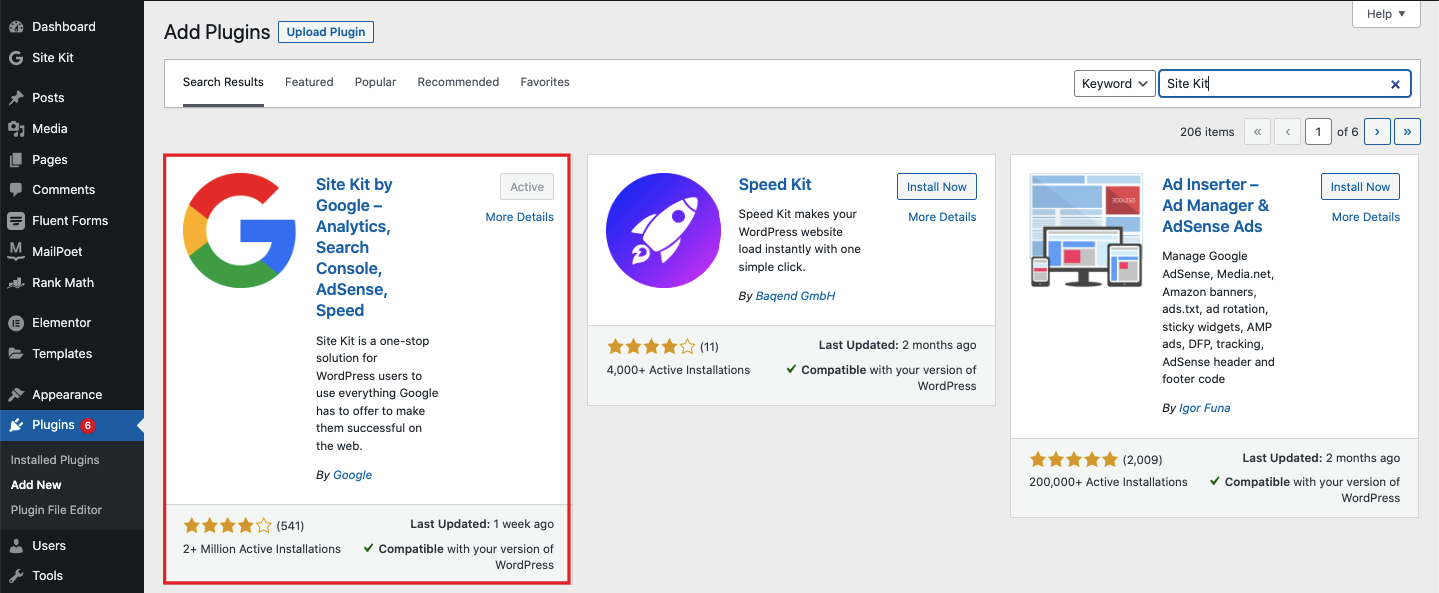Install Now the Ad Inserter plugin
Screen dimensions: 1439x593
(1360, 187)
